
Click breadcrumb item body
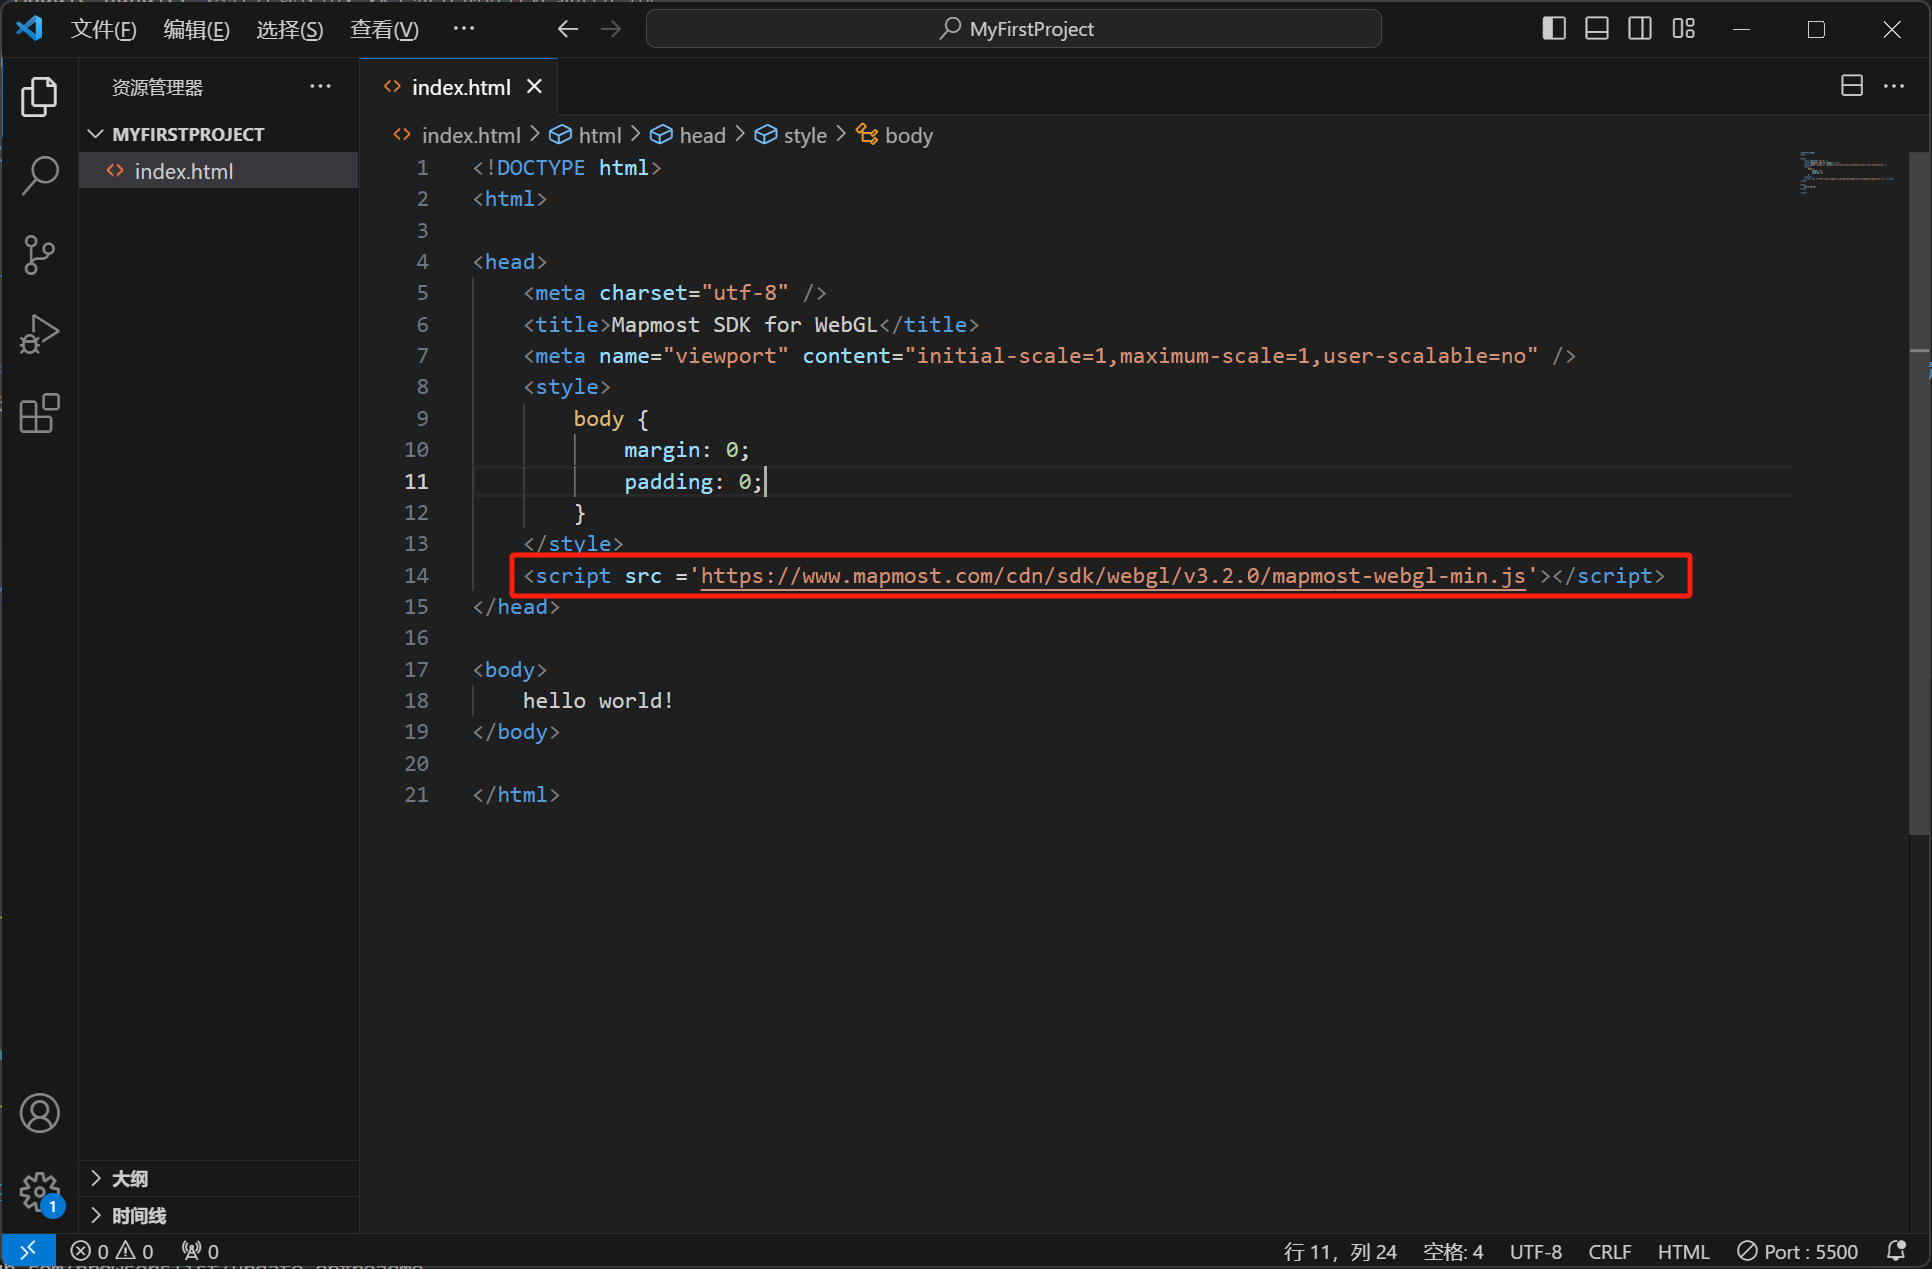[895, 135]
